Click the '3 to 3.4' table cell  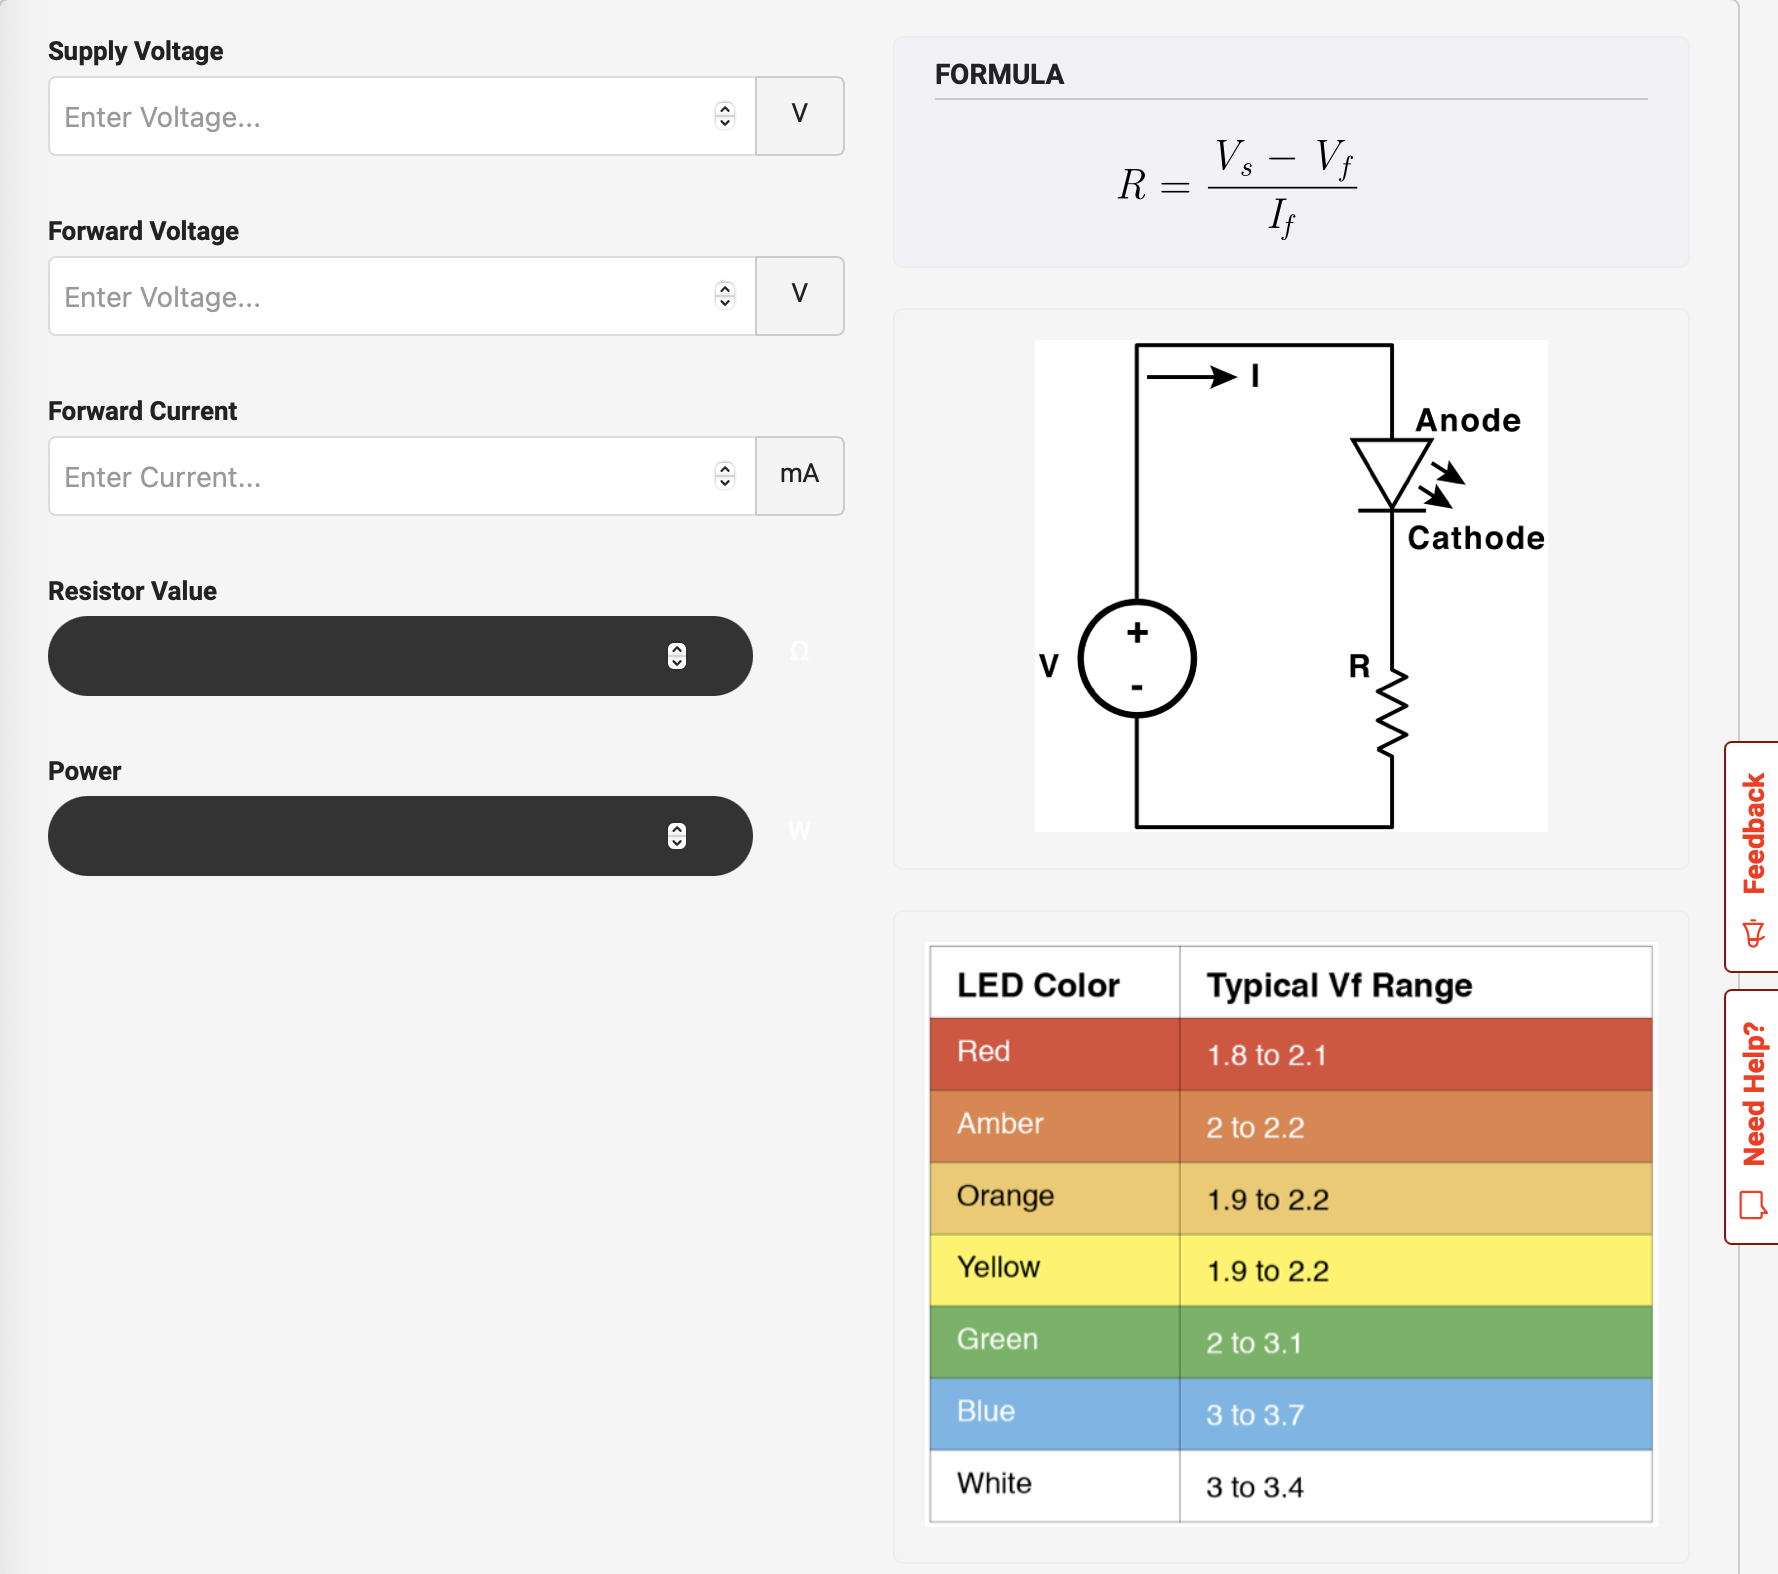1416,1486
